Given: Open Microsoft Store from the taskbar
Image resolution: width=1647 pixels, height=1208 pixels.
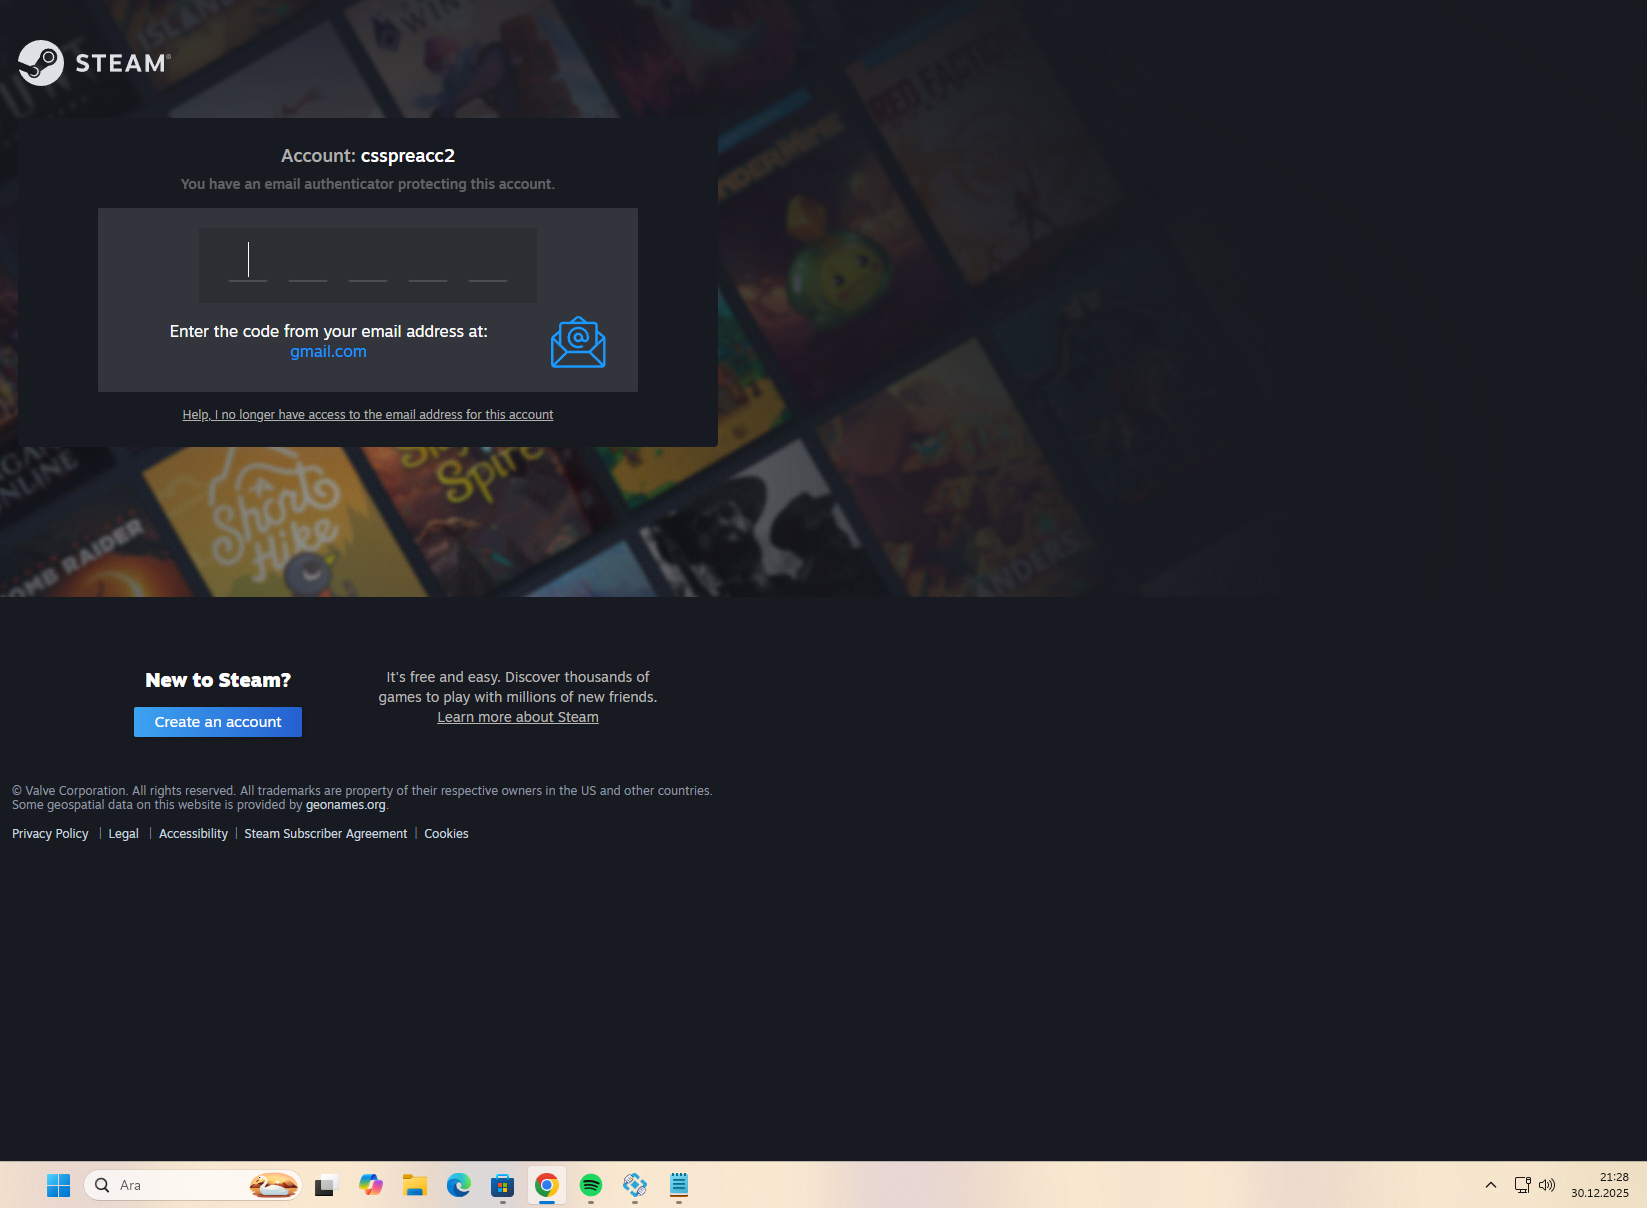Looking at the screenshot, I should [x=503, y=1185].
